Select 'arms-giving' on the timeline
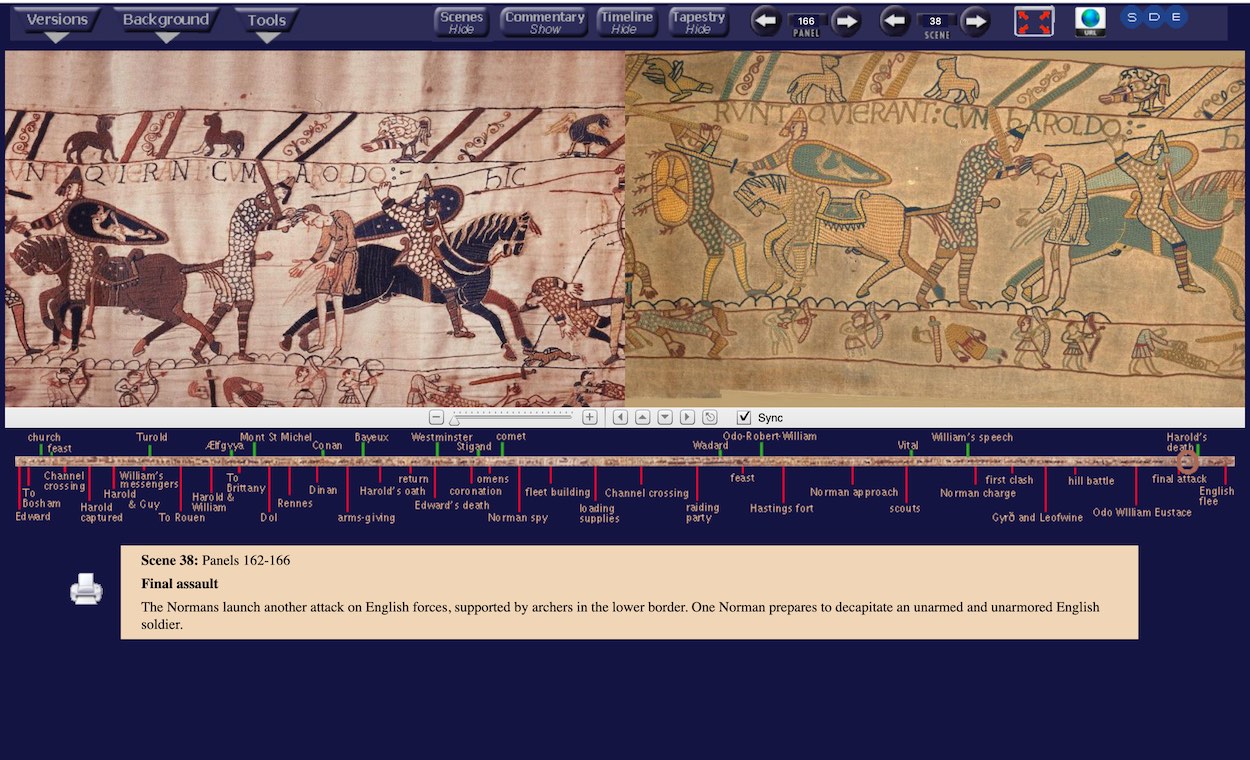1250x760 pixels. point(366,517)
